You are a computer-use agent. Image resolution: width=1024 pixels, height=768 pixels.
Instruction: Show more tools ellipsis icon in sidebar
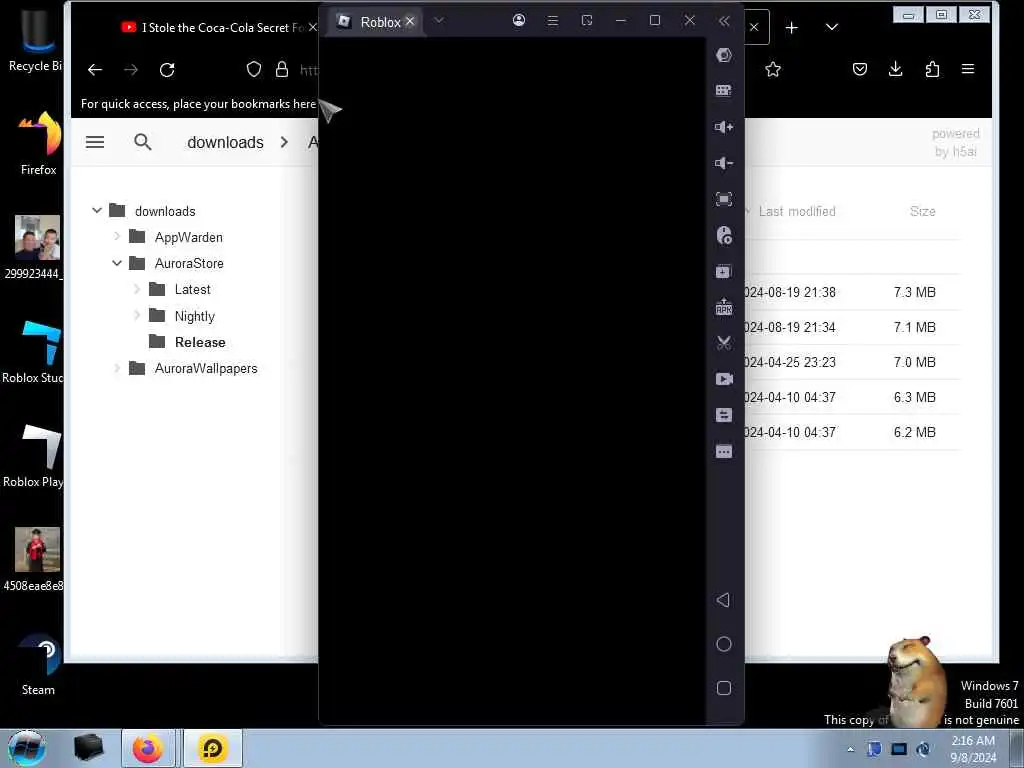click(x=724, y=451)
